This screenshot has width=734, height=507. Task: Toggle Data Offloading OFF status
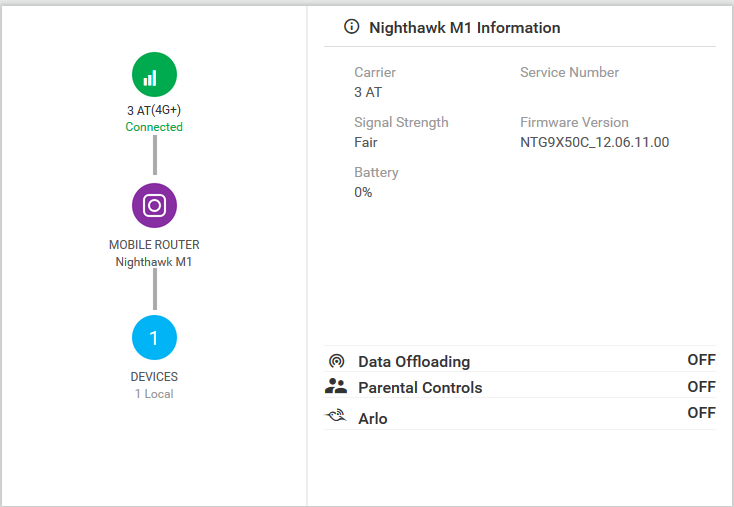pyautogui.click(x=701, y=360)
